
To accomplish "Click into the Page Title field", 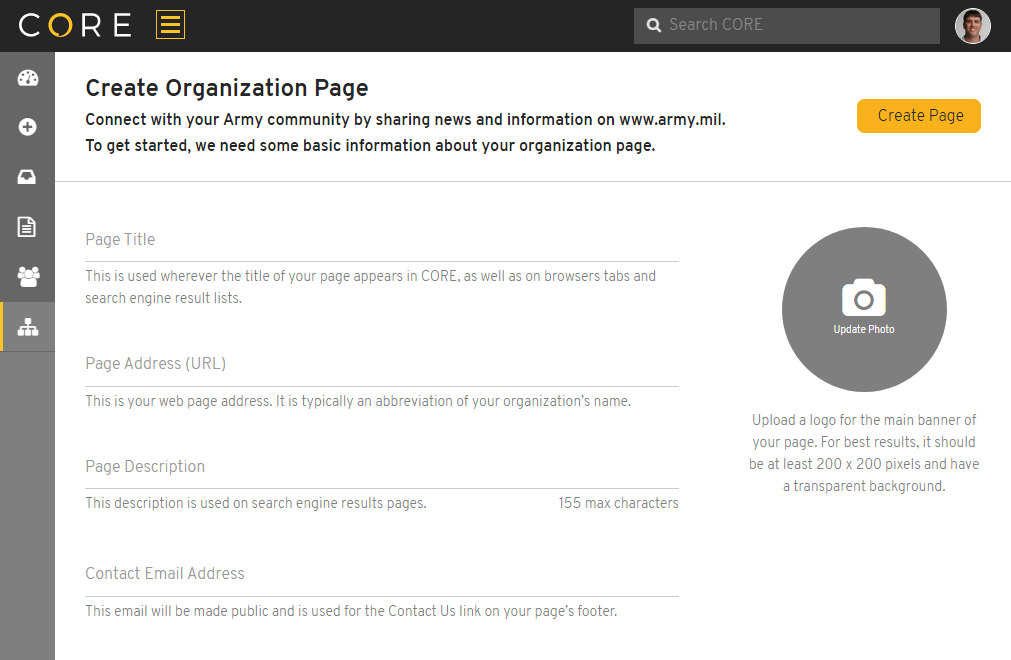I will pos(382,240).
